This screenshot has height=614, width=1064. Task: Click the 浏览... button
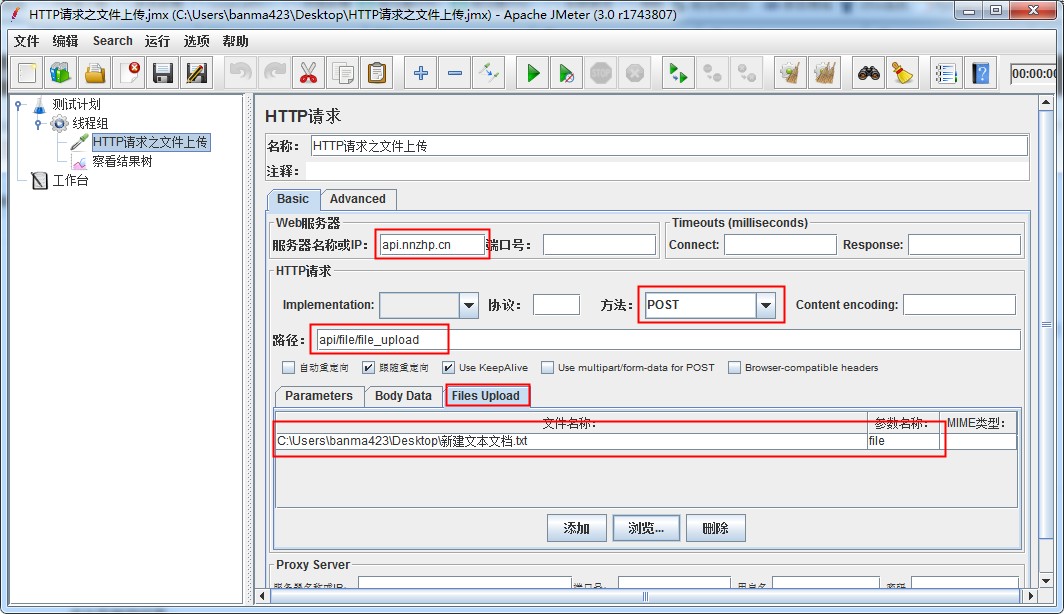point(646,528)
